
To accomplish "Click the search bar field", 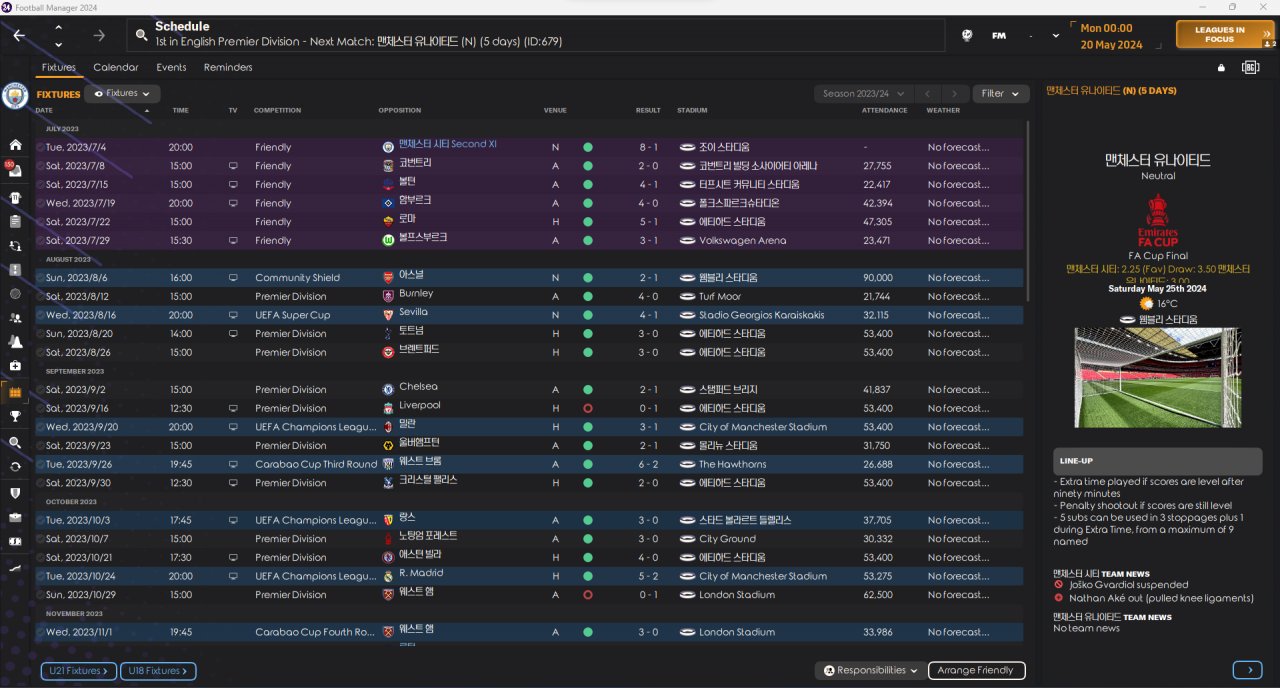I will point(536,35).
